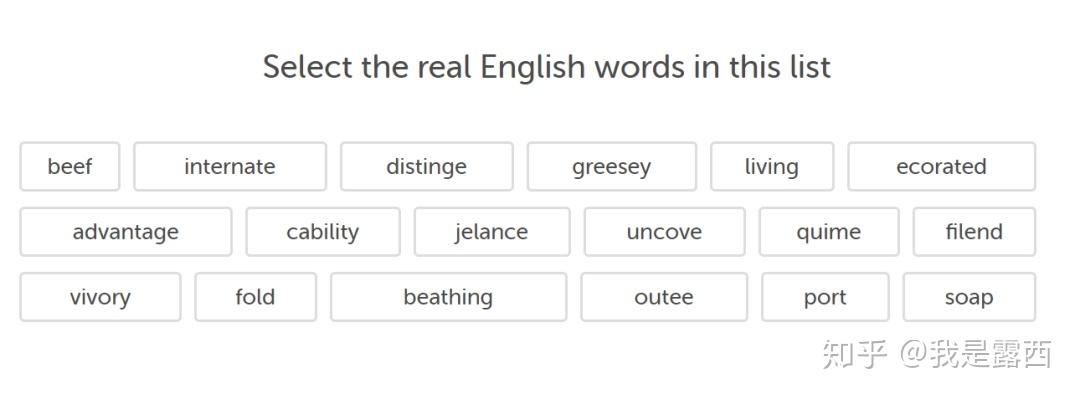Viewport: 1080px width, 399px height.
Task: Select "advantage" as a real word
Action: (126, 232)
